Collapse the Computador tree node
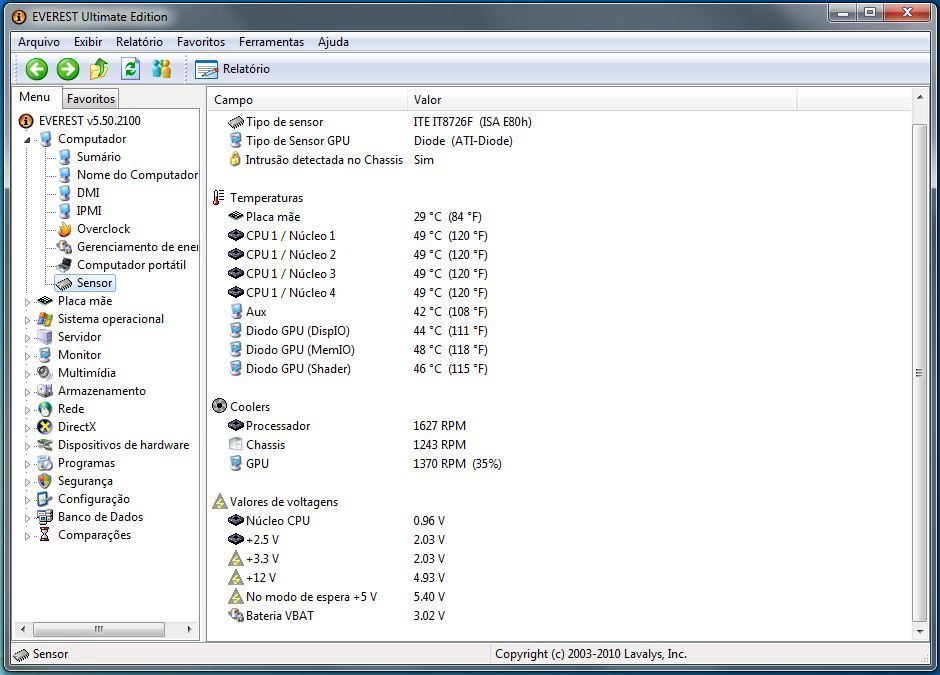Screen dimensions: 940x675 click(27, 140)
